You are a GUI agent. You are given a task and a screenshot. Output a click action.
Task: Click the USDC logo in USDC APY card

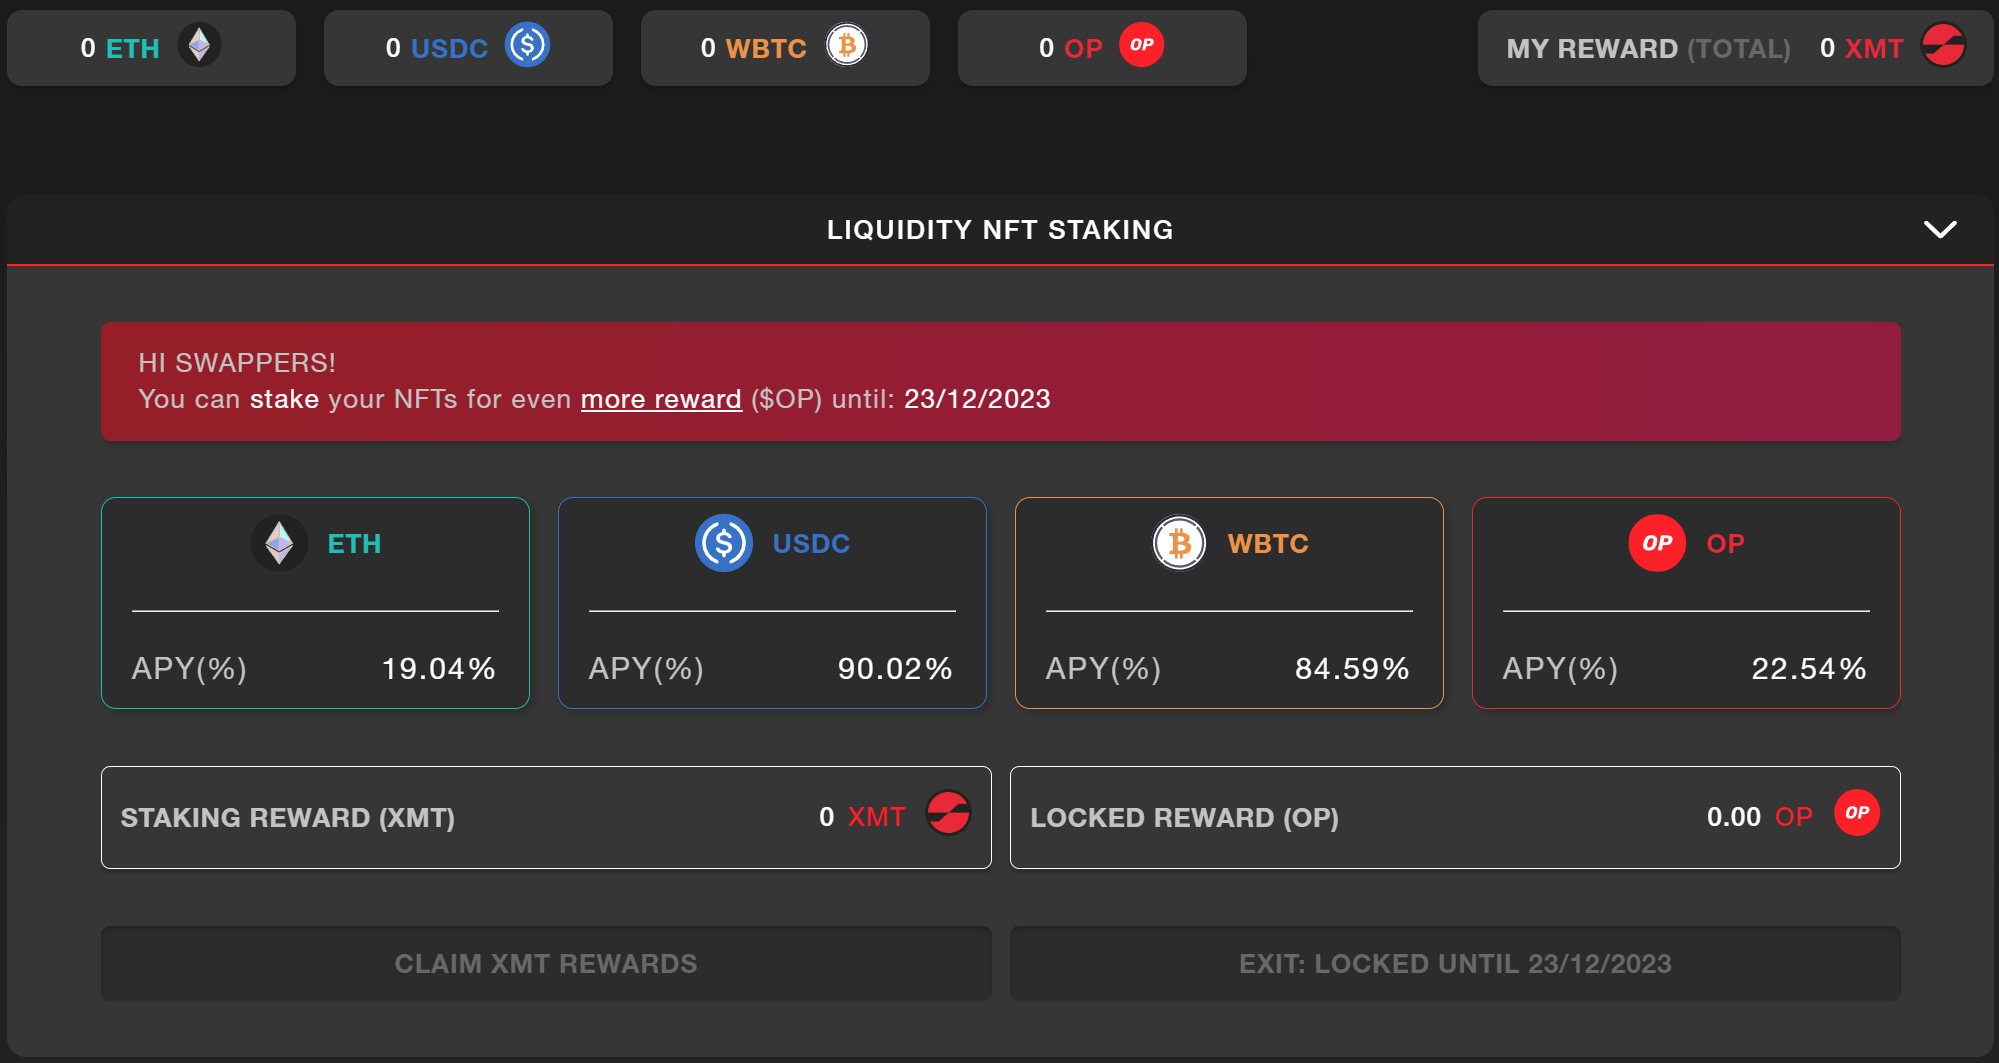tap(723, 543)
